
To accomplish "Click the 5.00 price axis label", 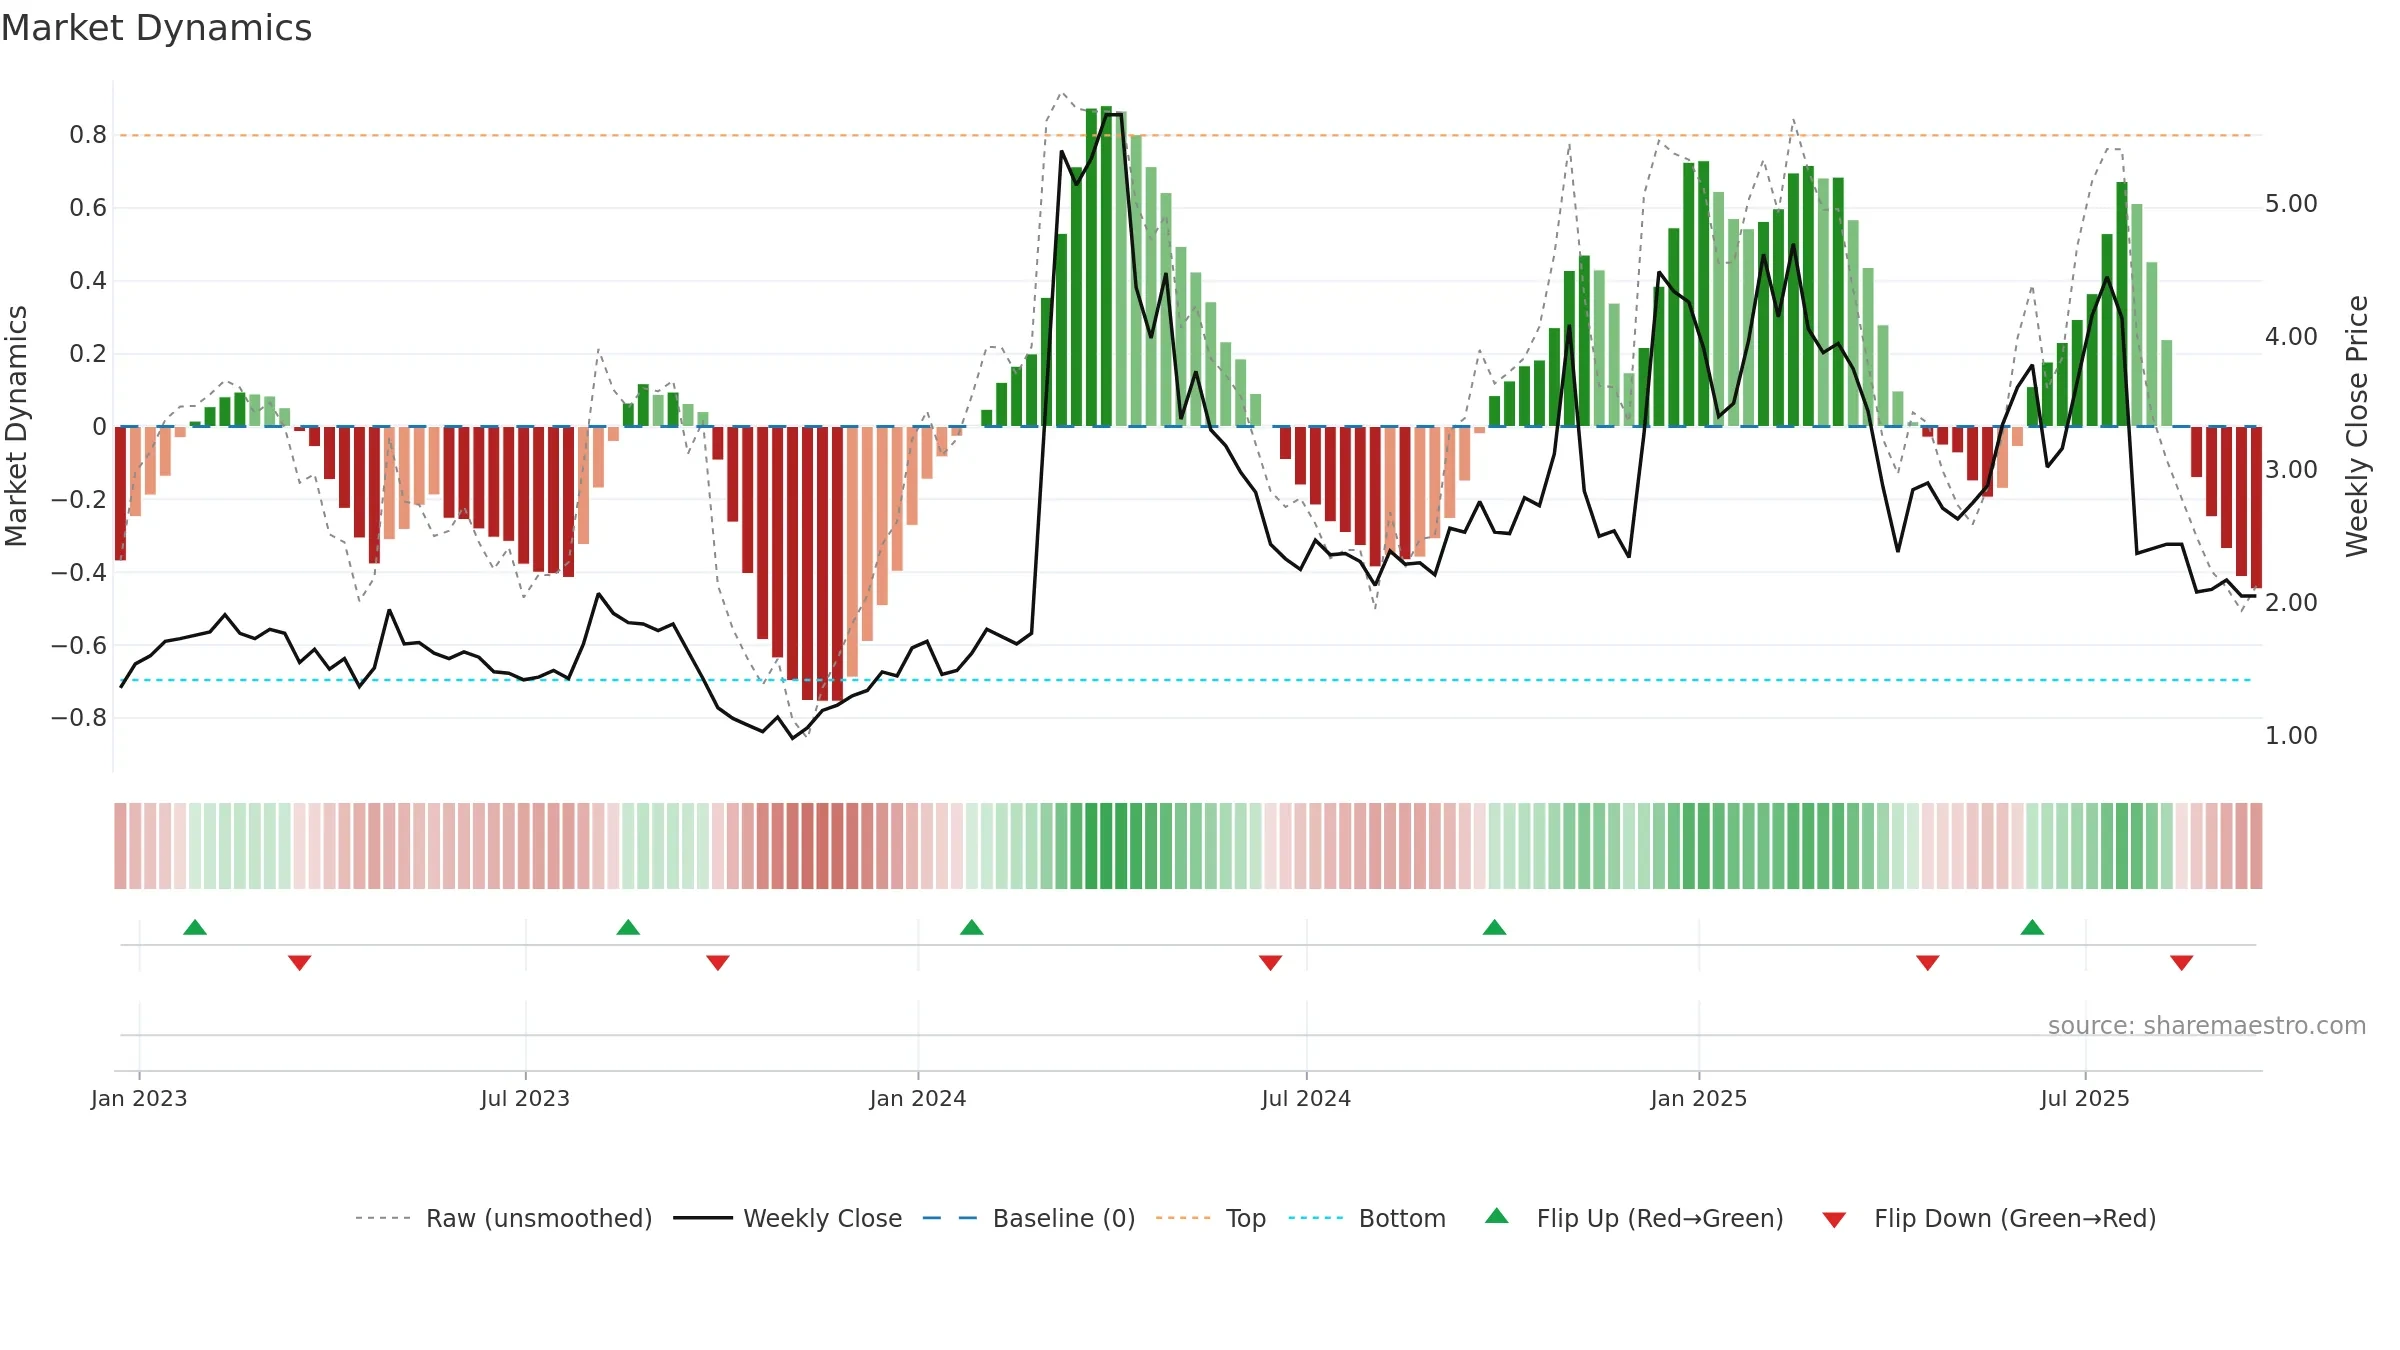I will coord(2291,204).
